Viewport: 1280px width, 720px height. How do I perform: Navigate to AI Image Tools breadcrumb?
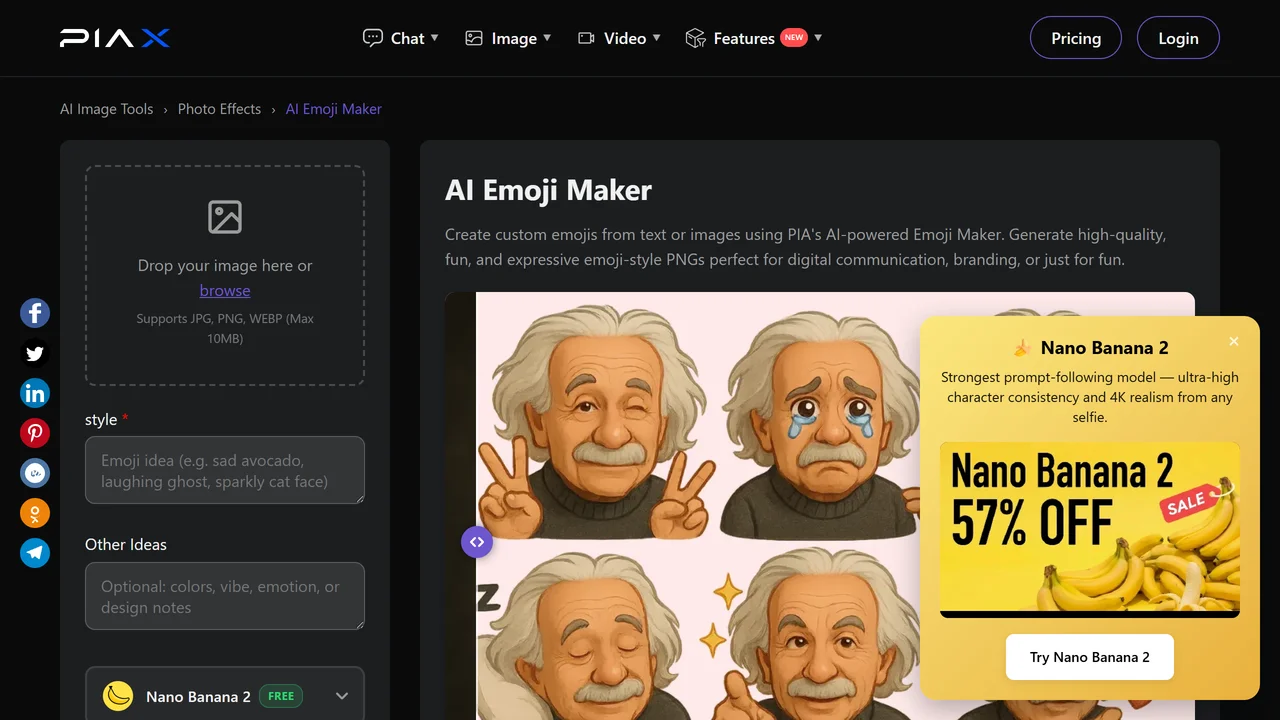[107, 109]
